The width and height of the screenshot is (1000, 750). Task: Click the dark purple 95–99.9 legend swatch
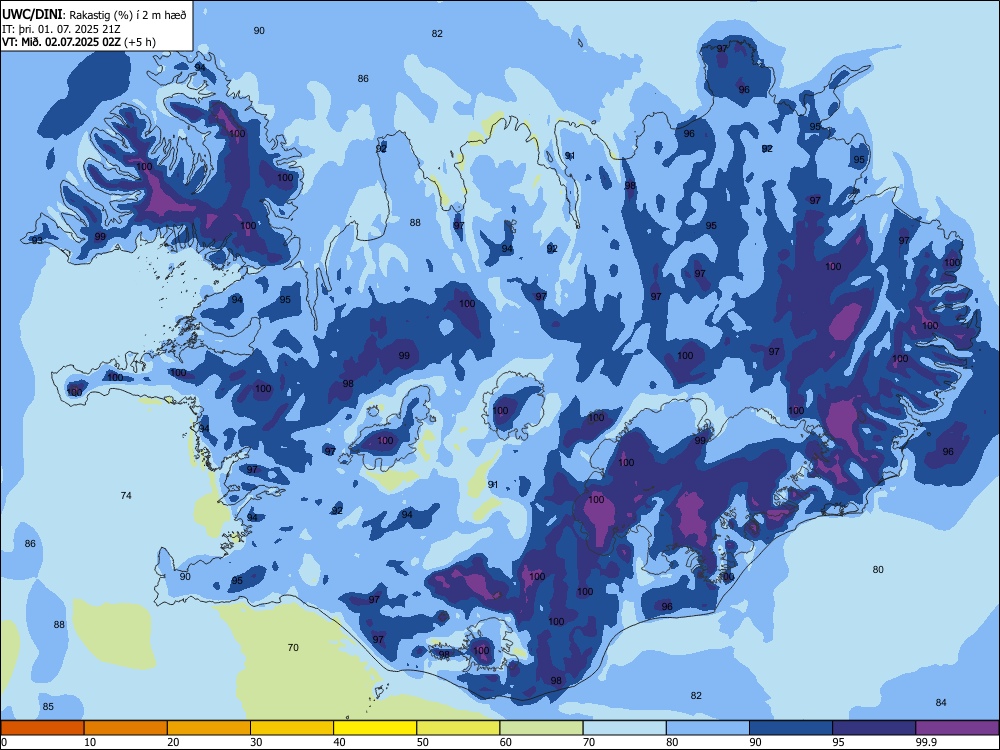coord(874,728)
